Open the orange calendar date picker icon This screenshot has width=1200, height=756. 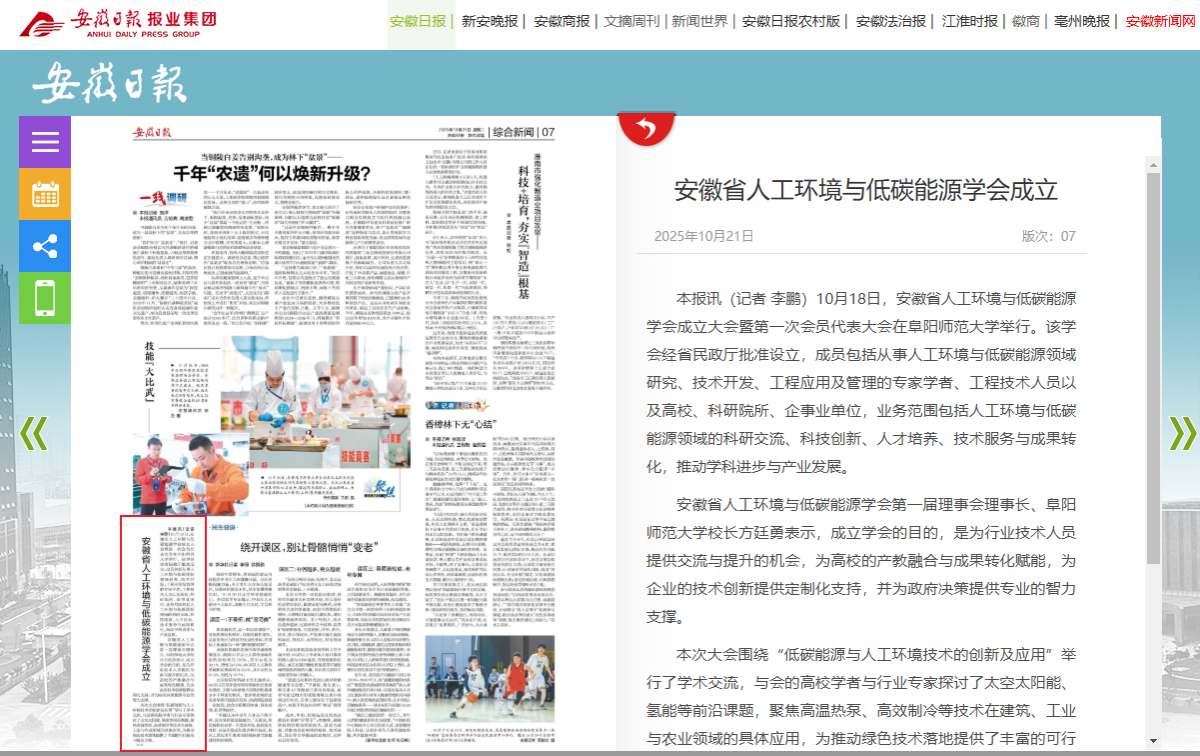[45, 194]
